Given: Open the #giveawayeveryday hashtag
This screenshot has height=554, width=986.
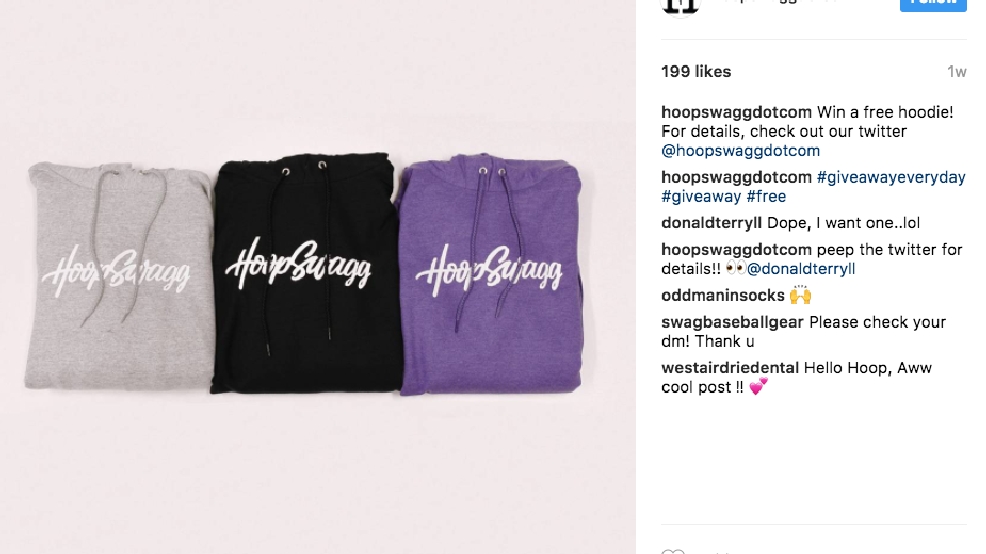Looking at the screenshot, I should click(890, 177).
